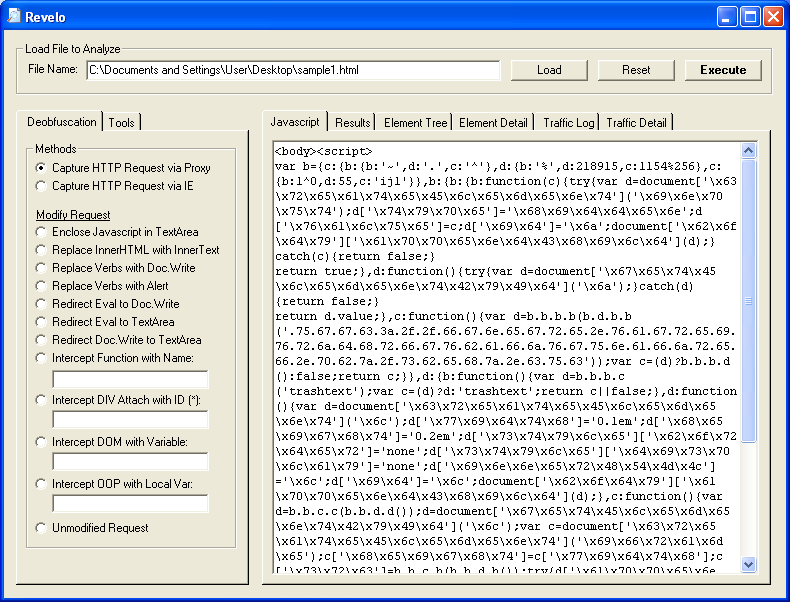Enable Enclose Javascript in TextArea option
The width and height of the screenshot is (790, 602).
tap(41, 232)
